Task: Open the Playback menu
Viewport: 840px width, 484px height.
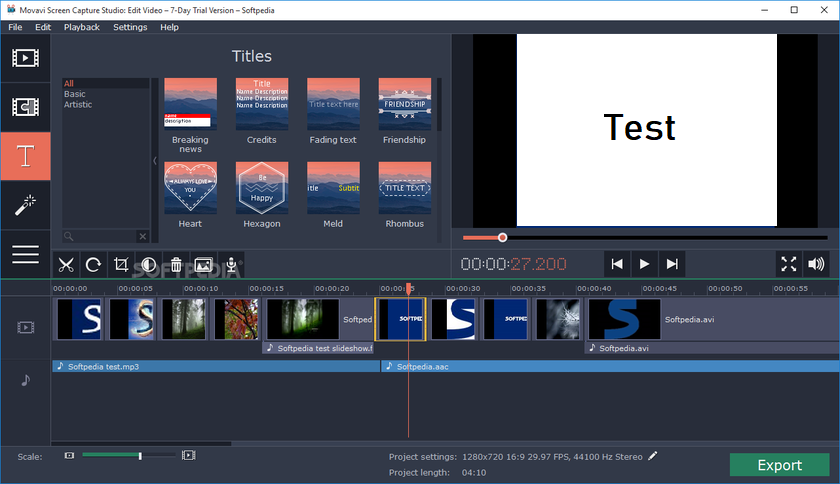Action: point(81,27)
